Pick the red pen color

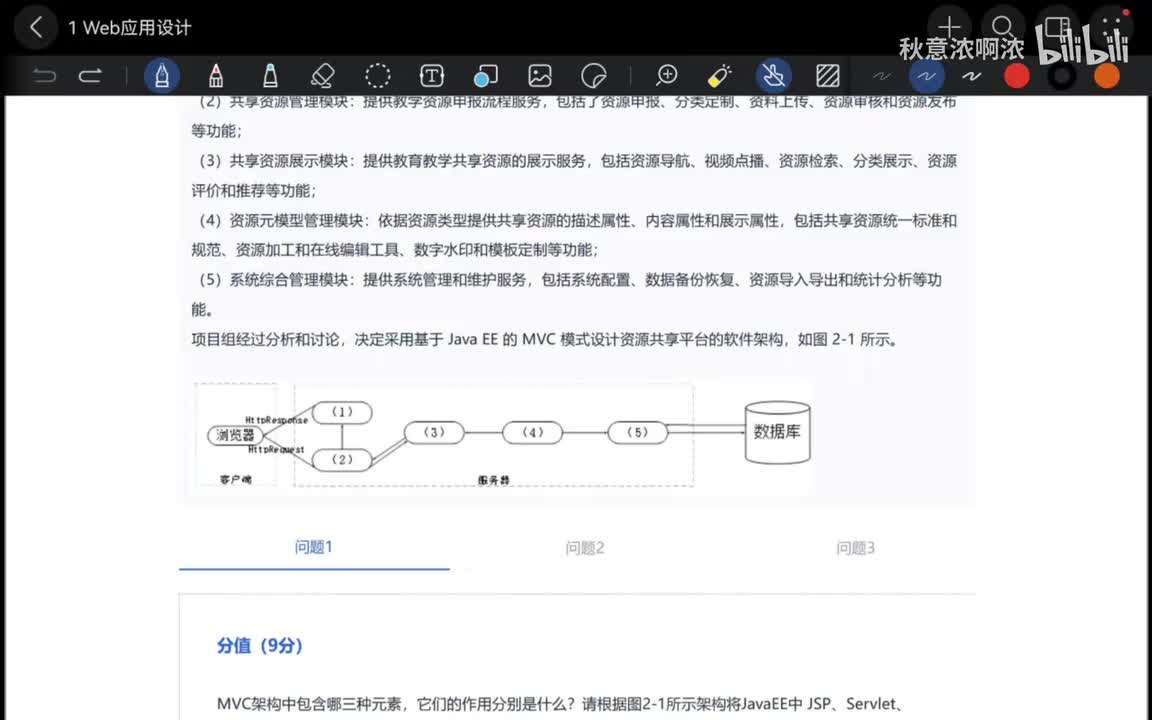coord(1017,76)
